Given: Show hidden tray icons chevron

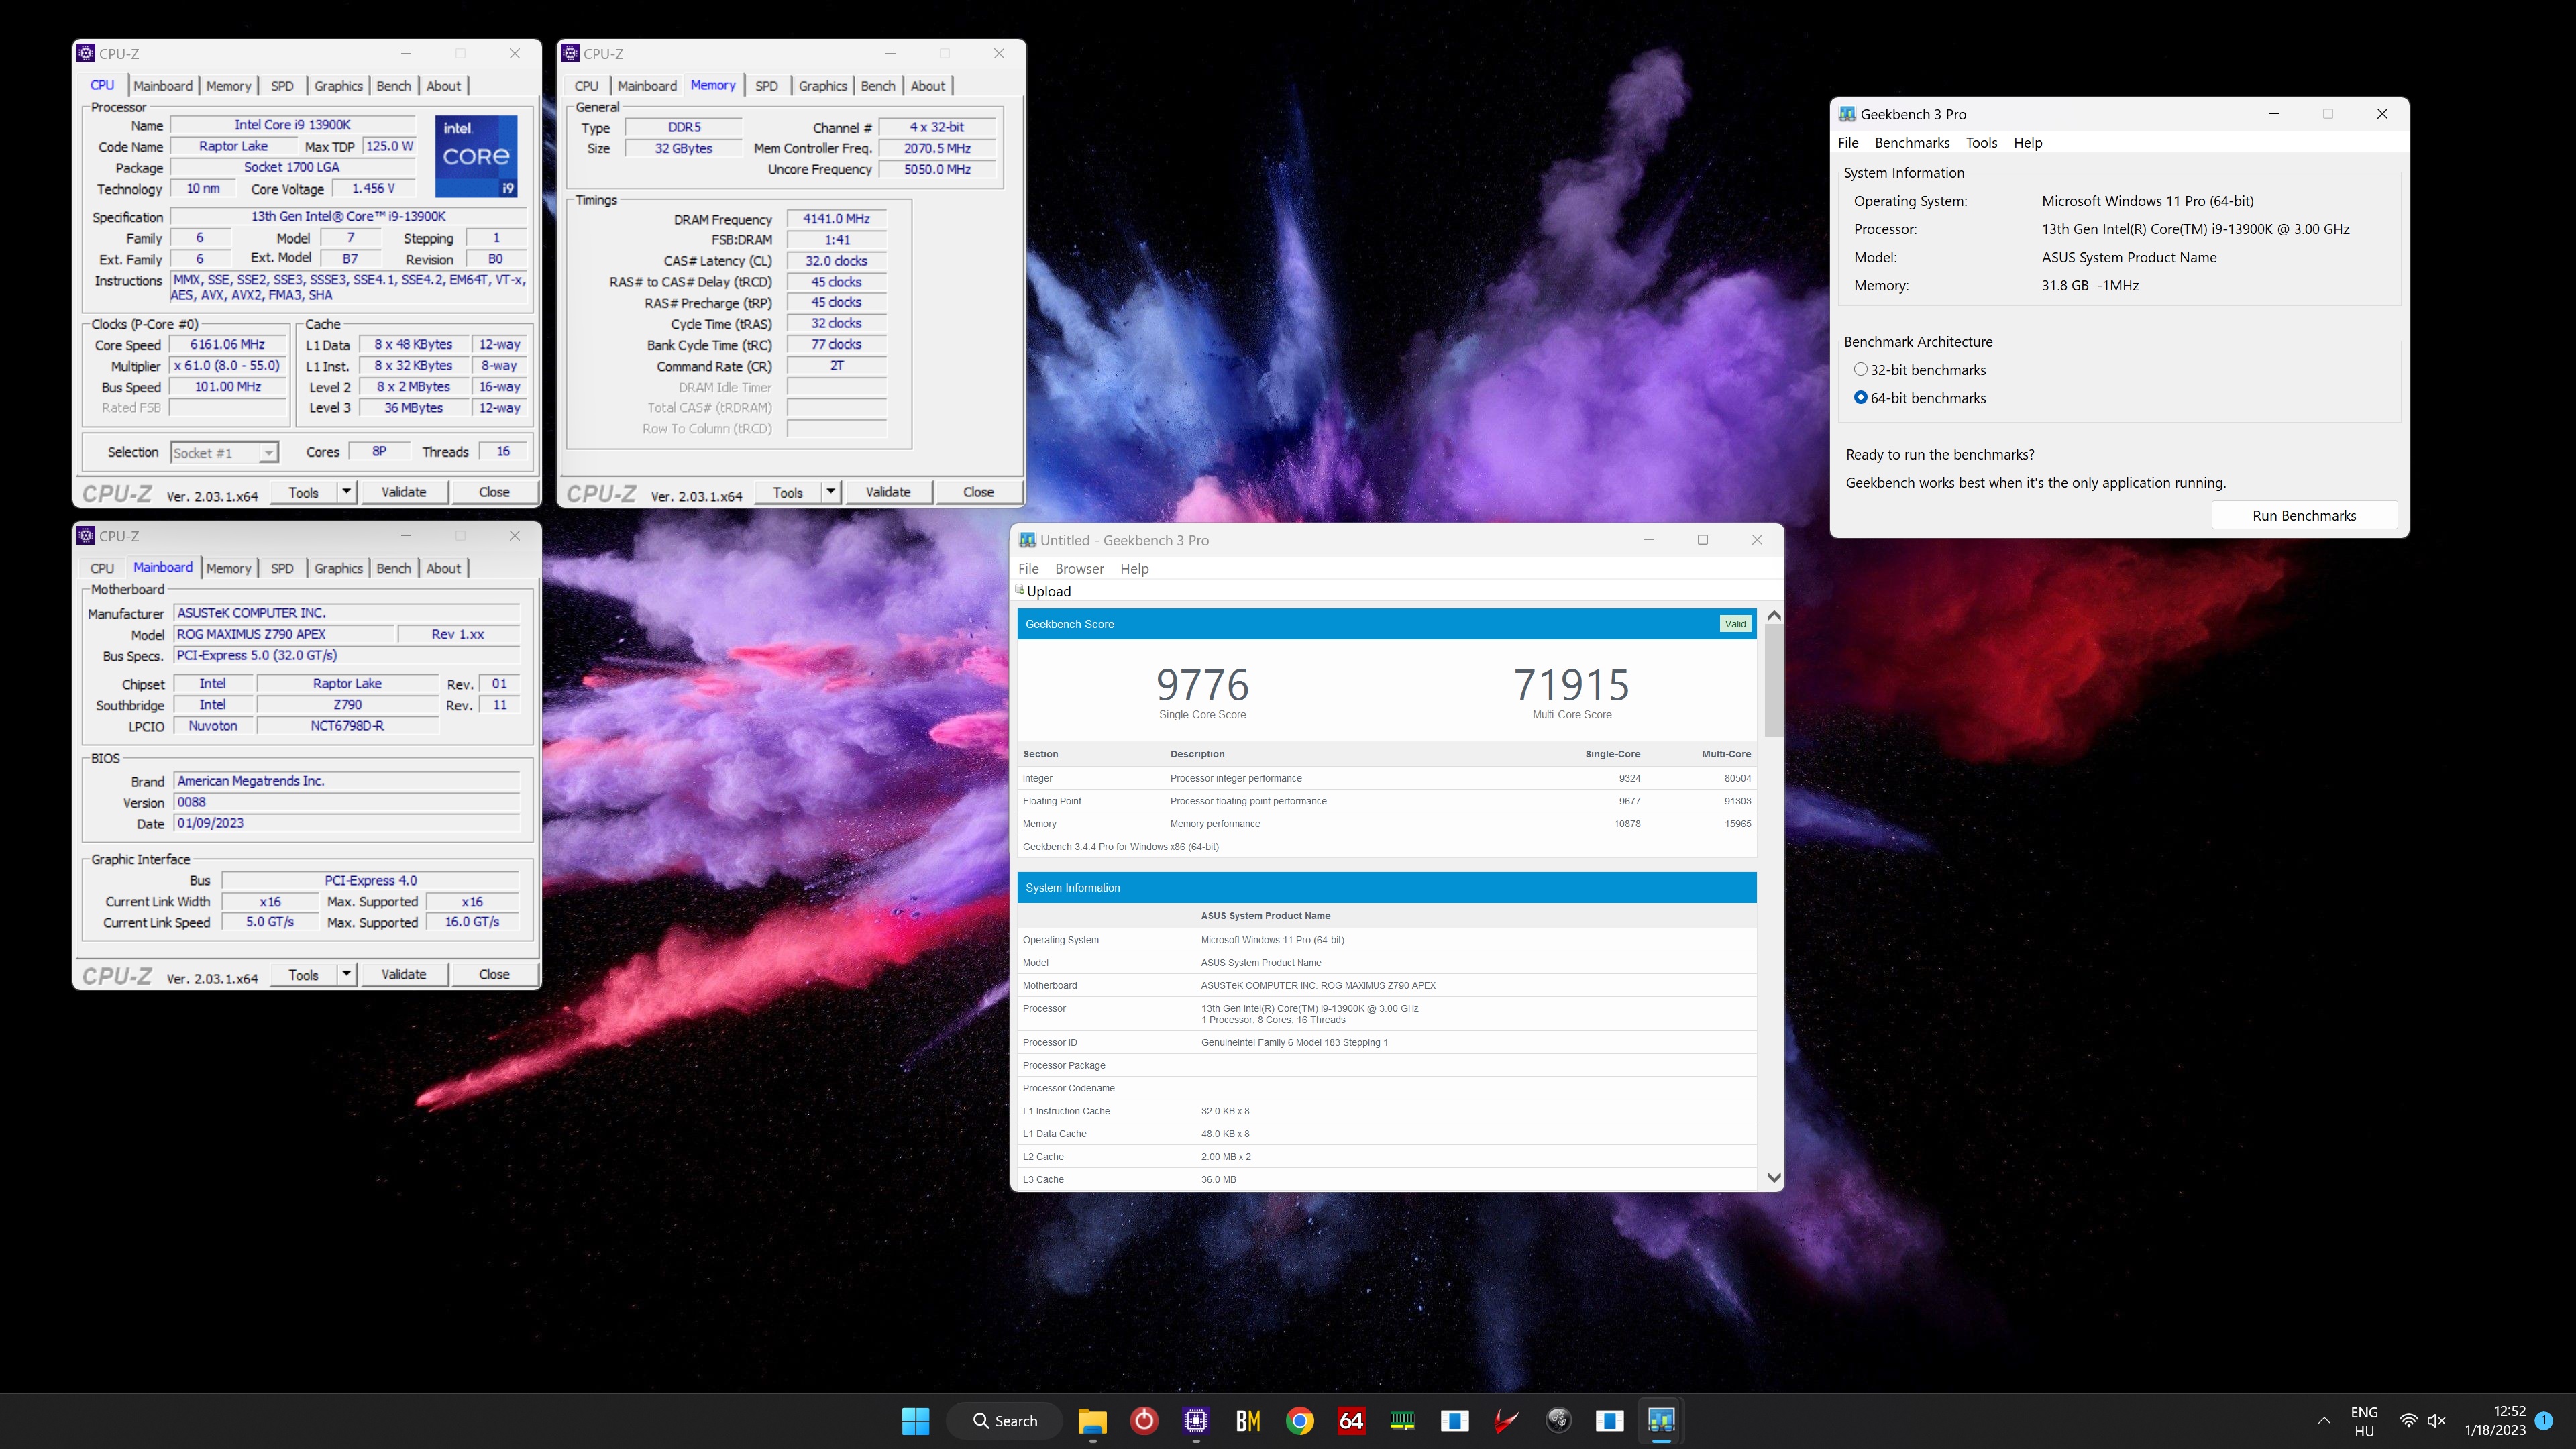Looking at the screenshot, I should click(x=2323, y=1421).
